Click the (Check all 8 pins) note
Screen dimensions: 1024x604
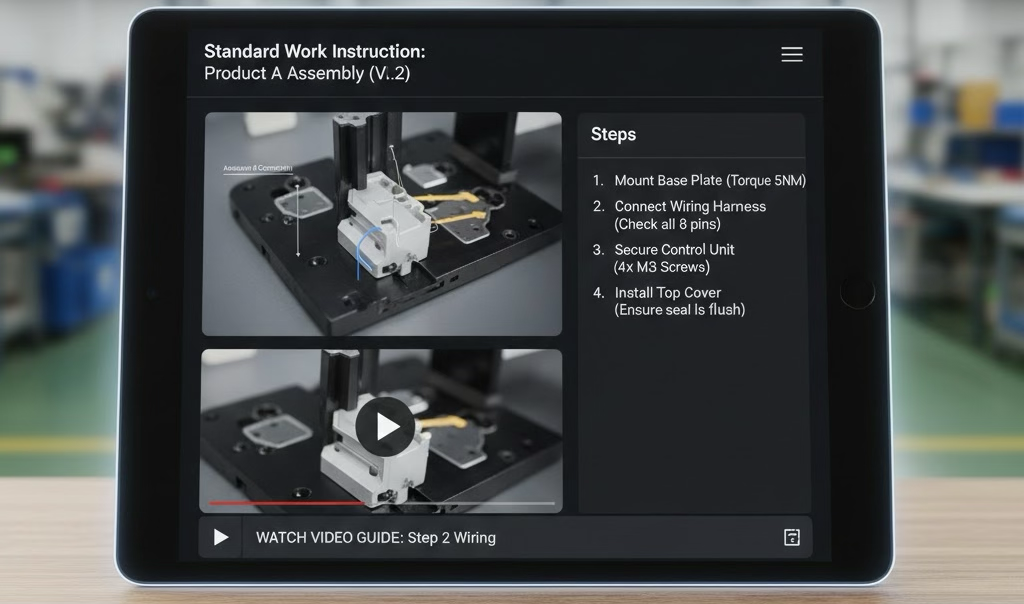(x=667, y=224)
